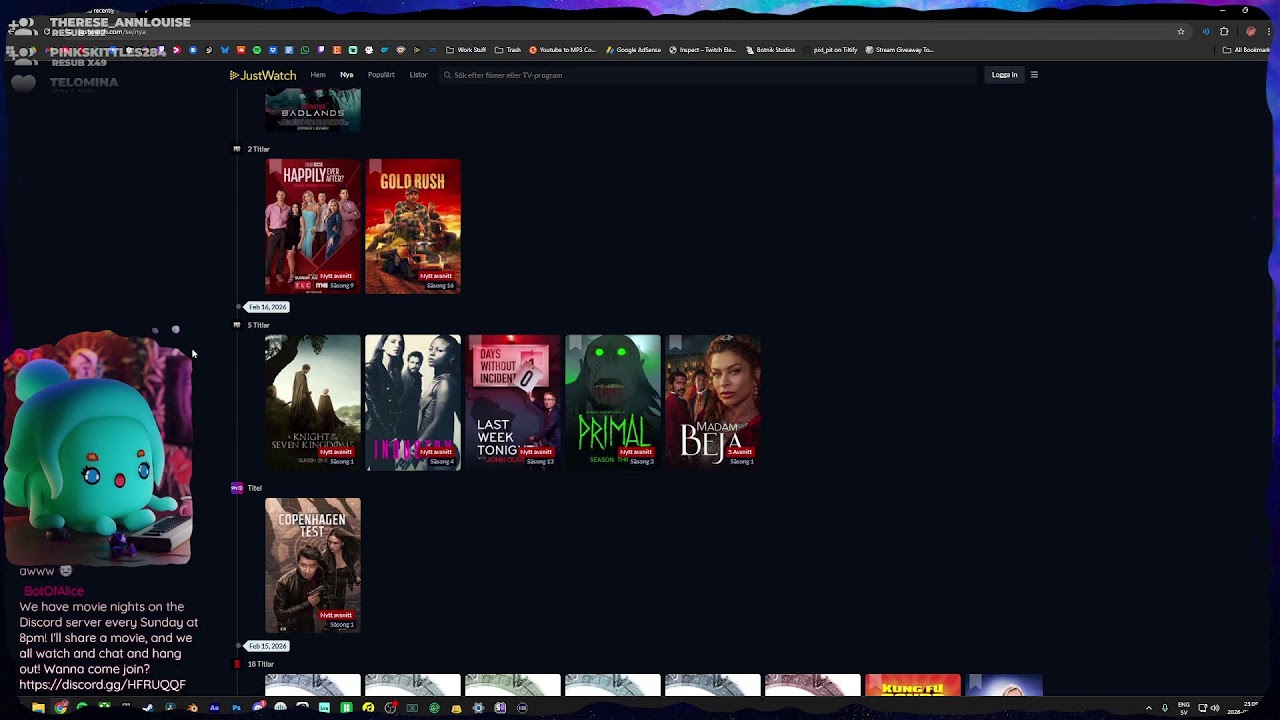Image resolution: width=1280 pixels, height=720 pixels.
Task: Open Google Chrome from the taskbar
Action: 60,708
